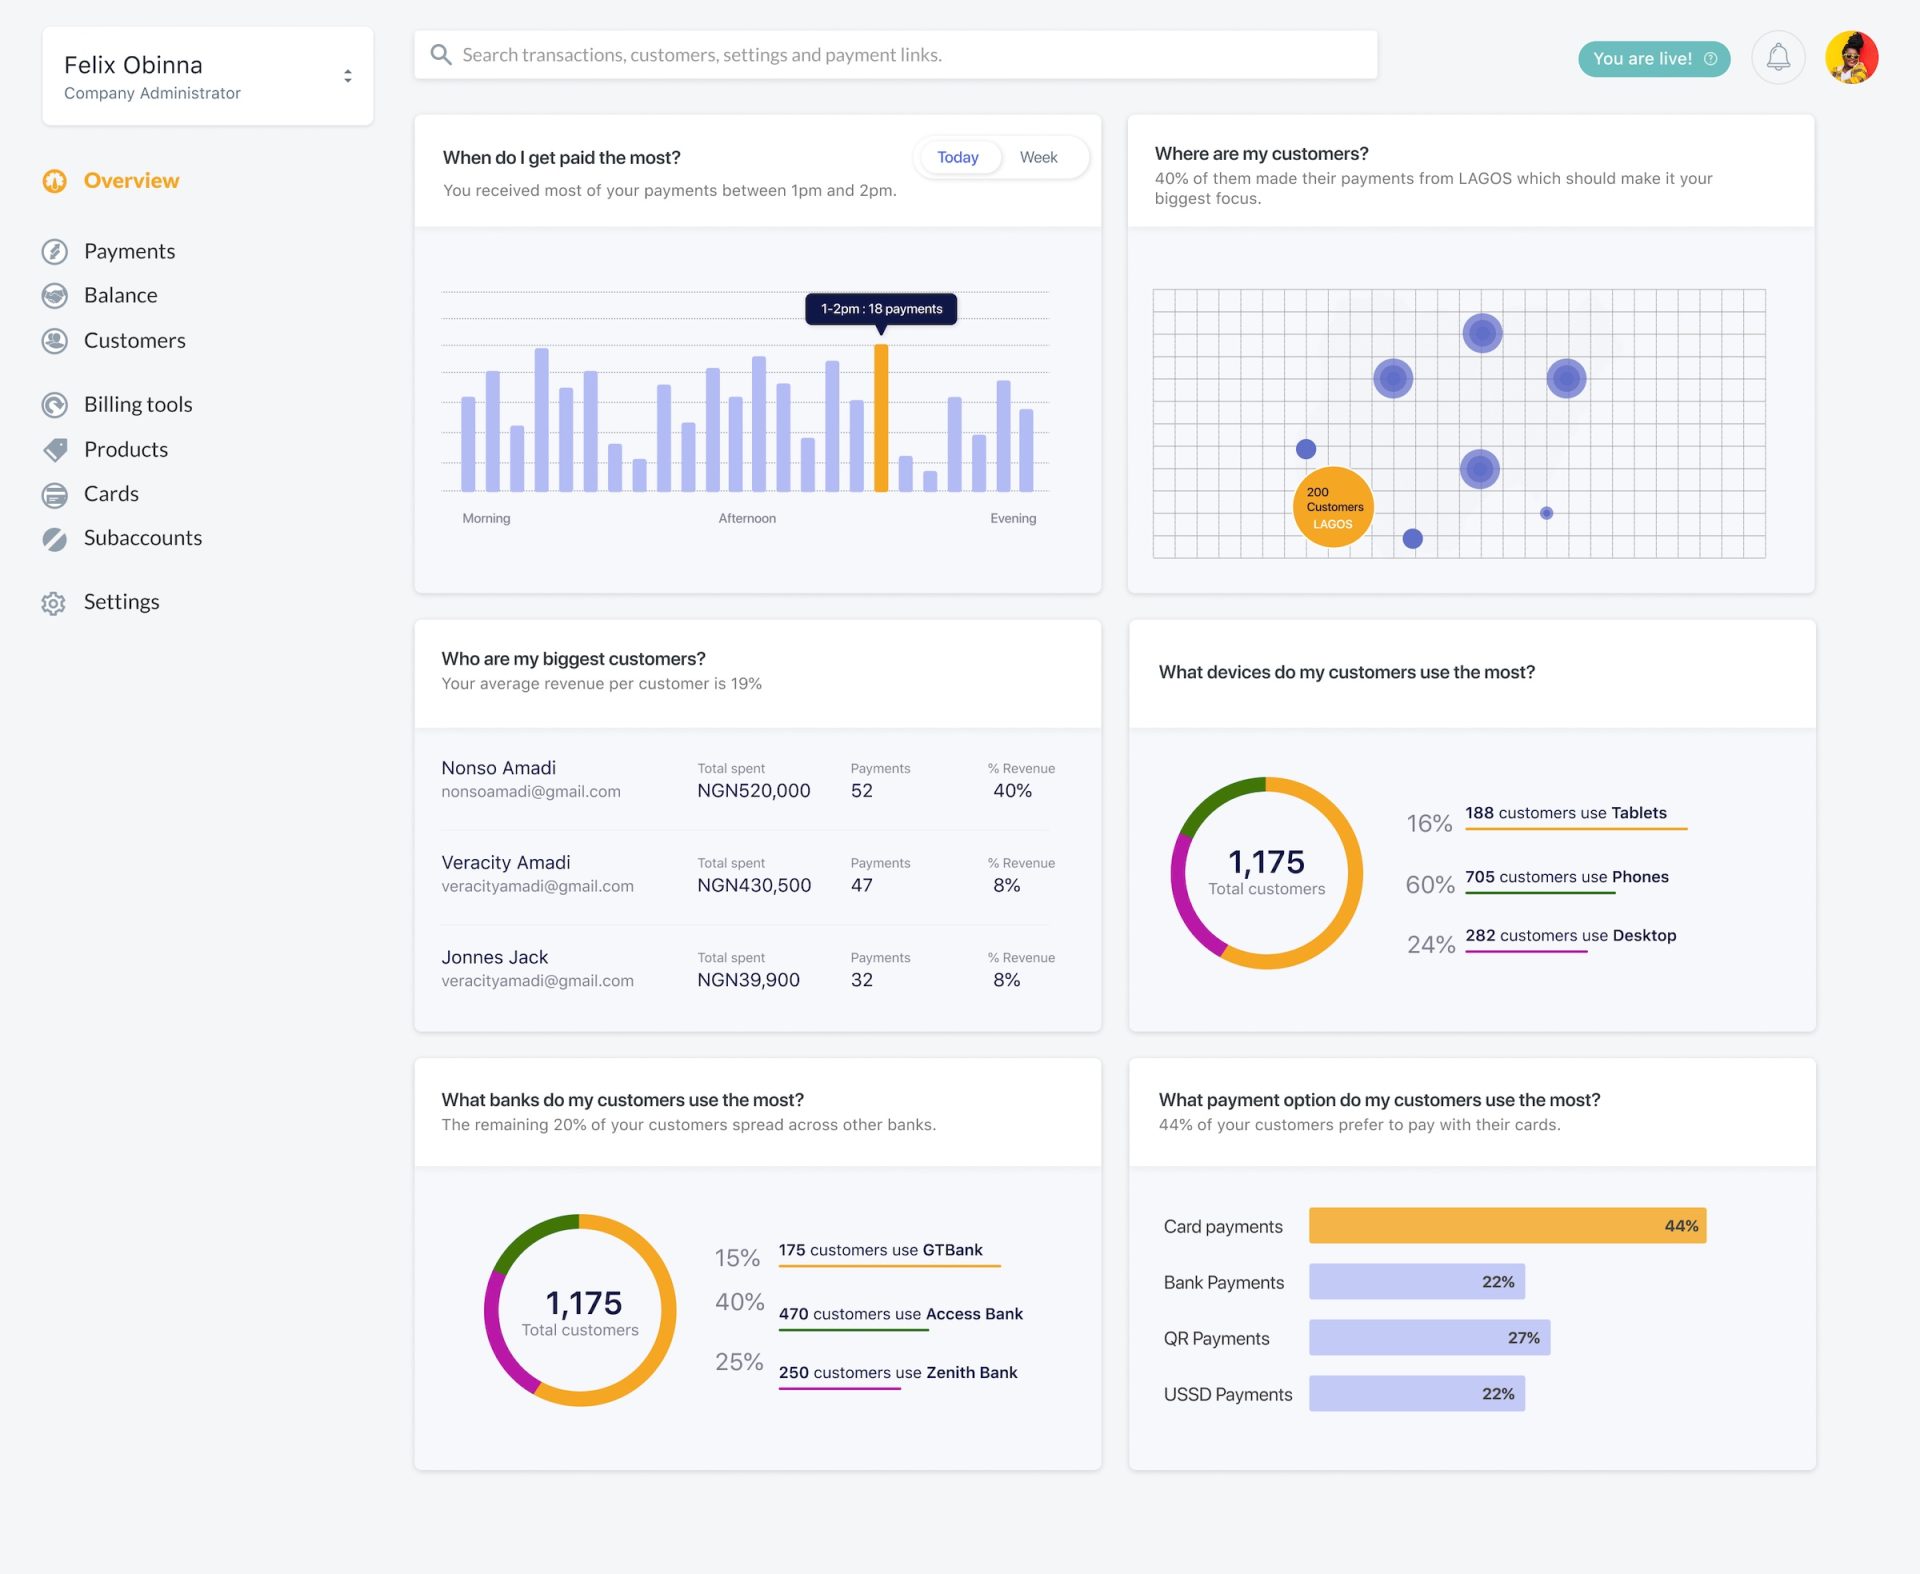The height and width of the screenshot is (1574, 1920).
Task: Open the Overview menu item
Action: point(131,181)
